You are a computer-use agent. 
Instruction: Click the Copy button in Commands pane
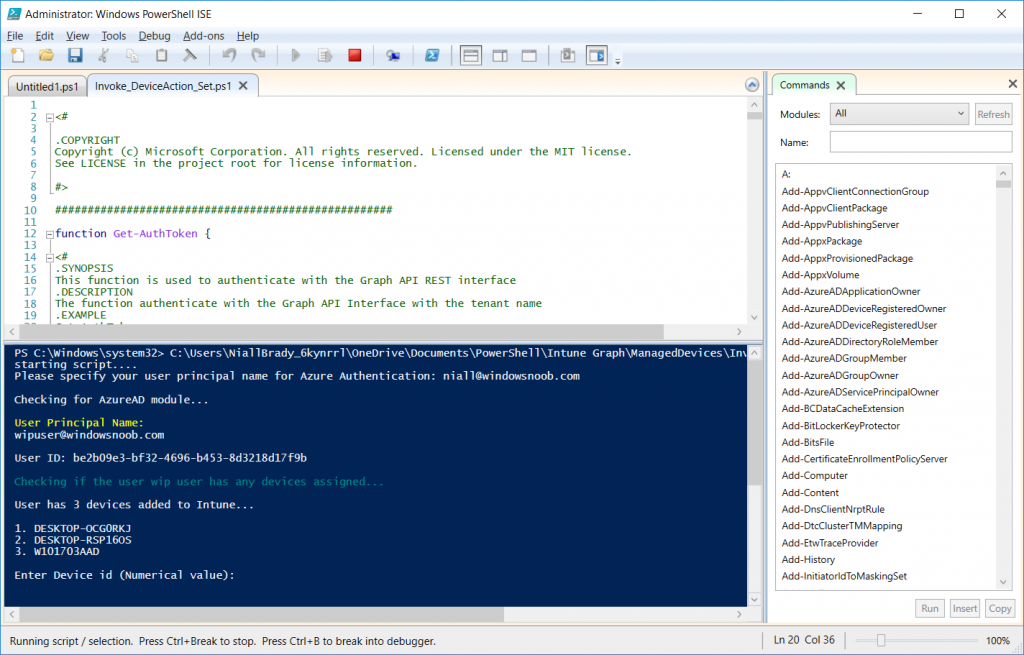(1000, 609)
